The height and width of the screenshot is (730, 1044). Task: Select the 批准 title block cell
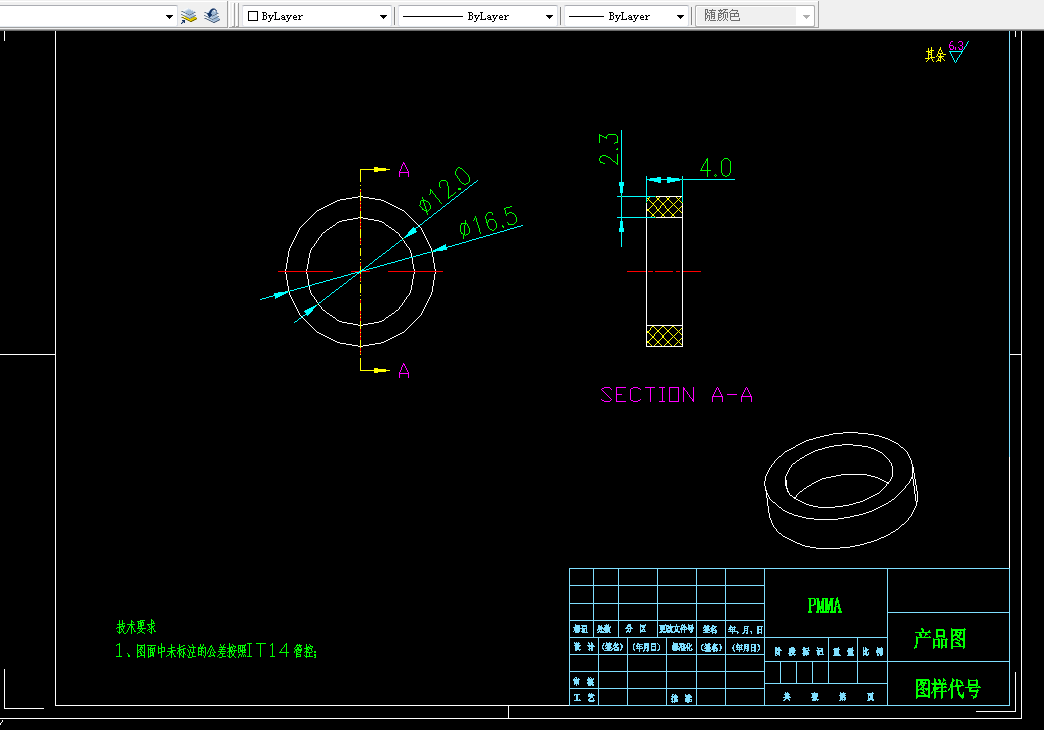pos(681,698)
